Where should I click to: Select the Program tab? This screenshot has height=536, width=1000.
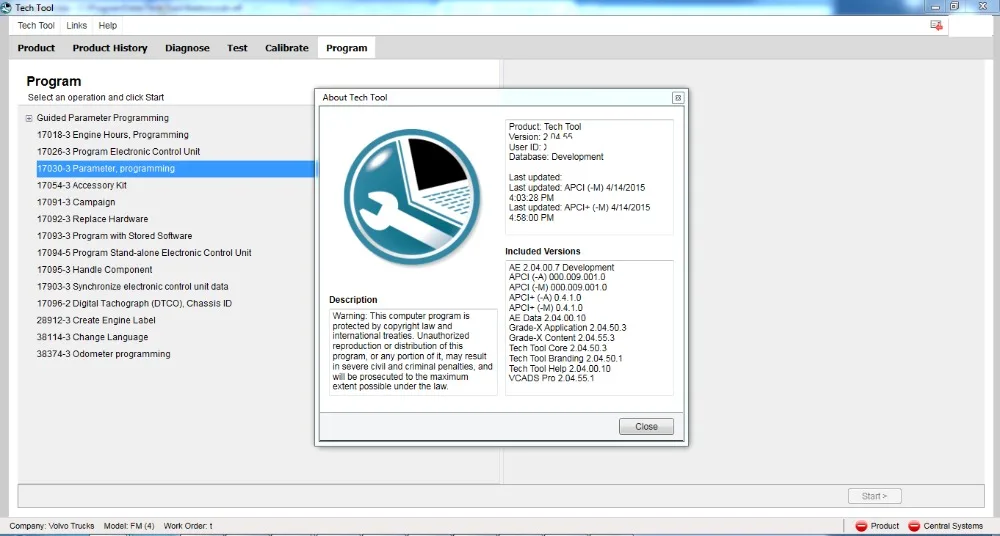(346, 48)
